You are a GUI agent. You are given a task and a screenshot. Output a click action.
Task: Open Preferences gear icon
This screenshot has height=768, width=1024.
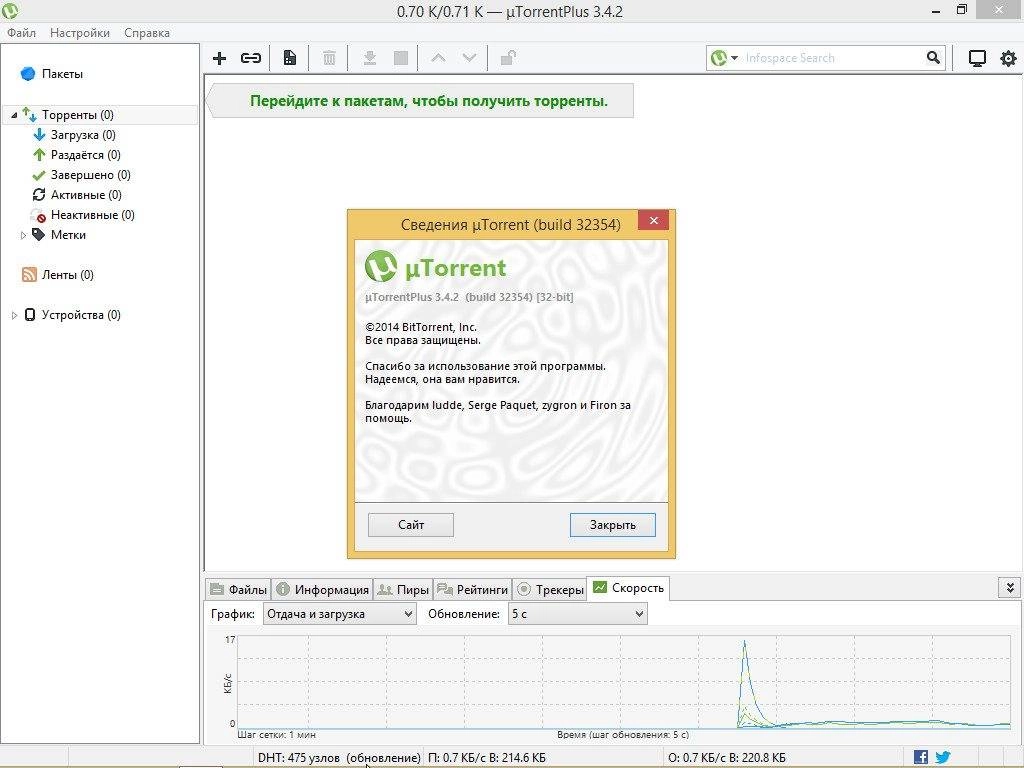[1008, 58]
